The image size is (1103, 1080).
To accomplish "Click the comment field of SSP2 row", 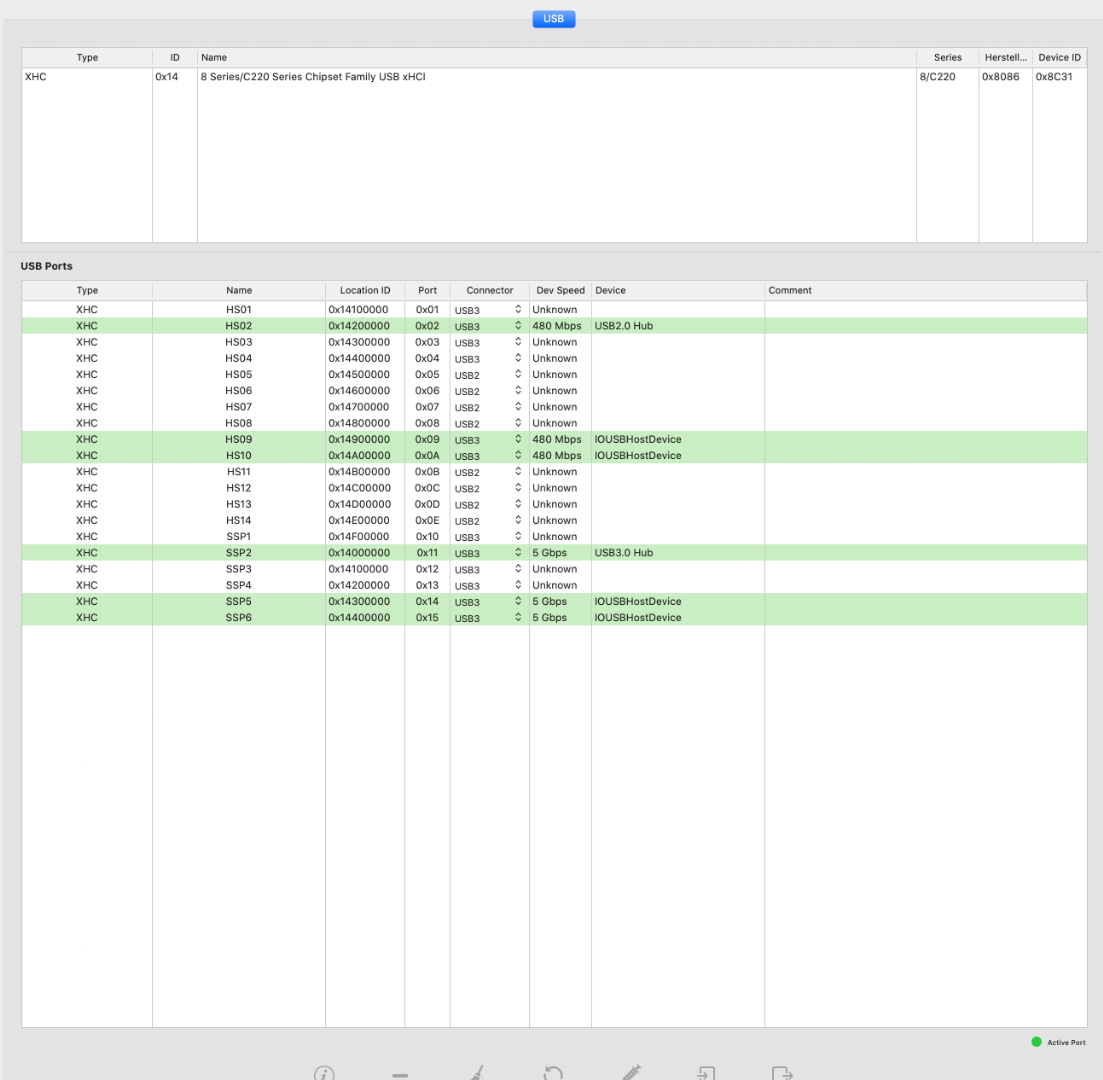I will [x=925, y=552].
